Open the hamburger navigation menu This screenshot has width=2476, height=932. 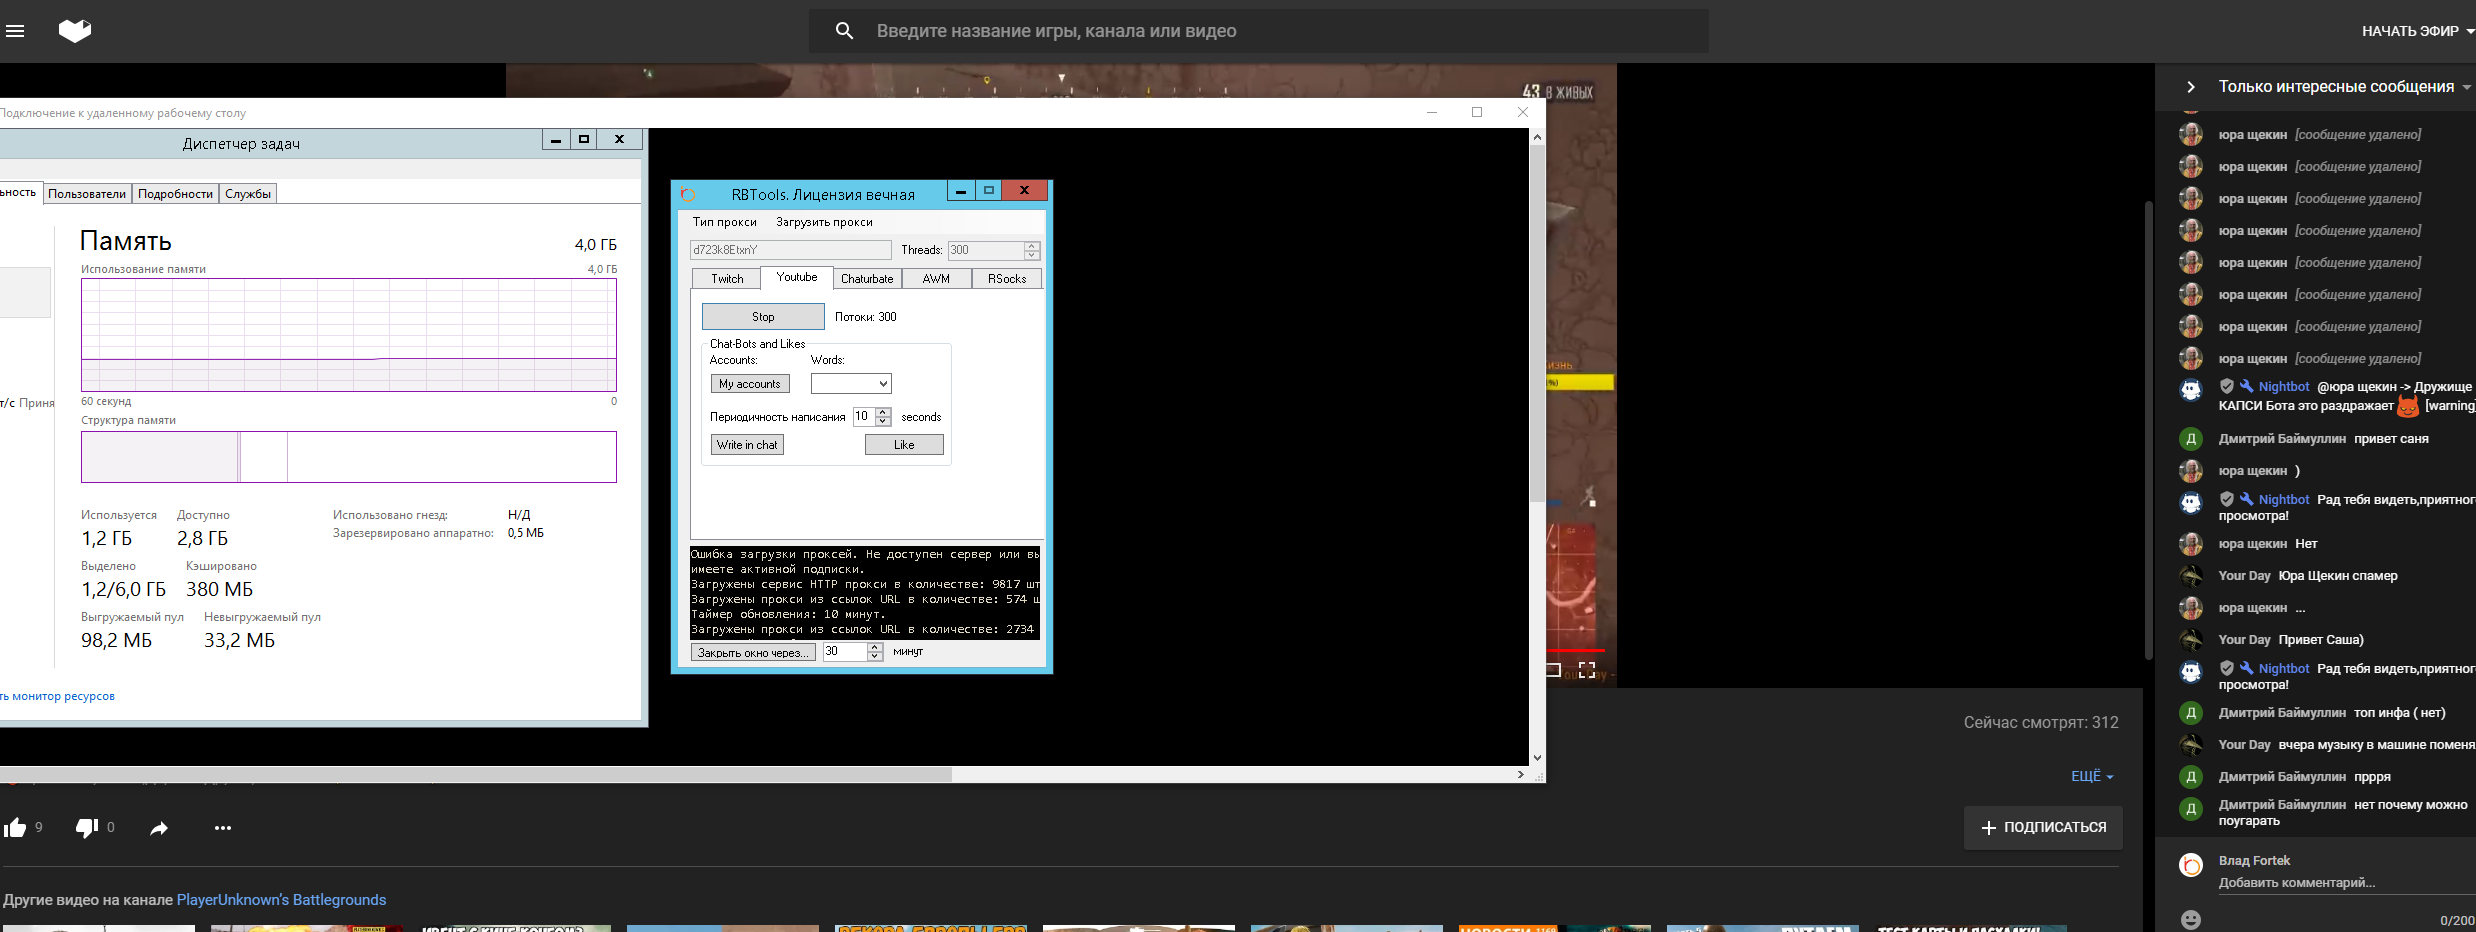pyautogui.click(x=15, y=31)
